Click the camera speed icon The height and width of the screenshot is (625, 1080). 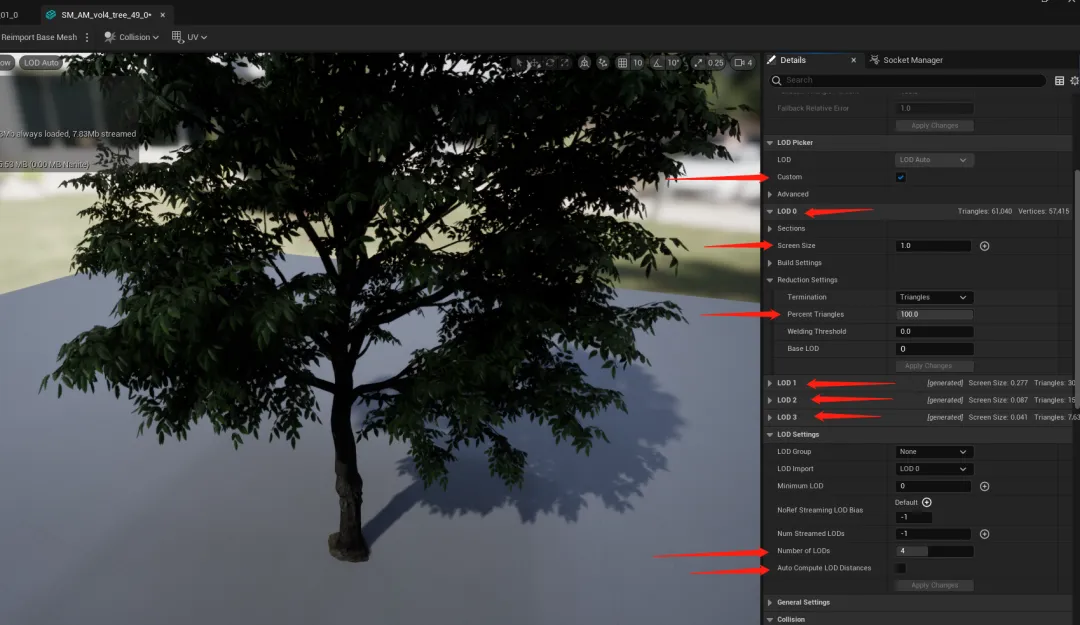coord(742,63)
